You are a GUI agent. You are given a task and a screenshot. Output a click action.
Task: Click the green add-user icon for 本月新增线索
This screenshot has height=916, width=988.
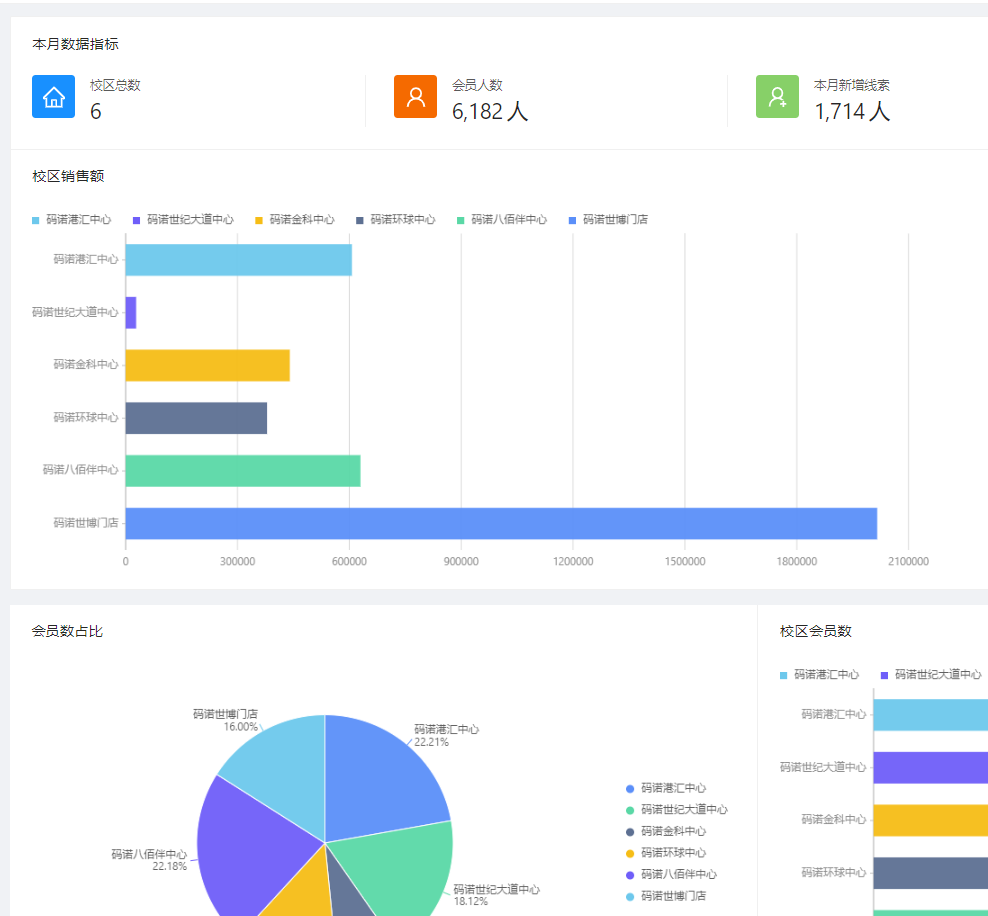click(777, 96)
